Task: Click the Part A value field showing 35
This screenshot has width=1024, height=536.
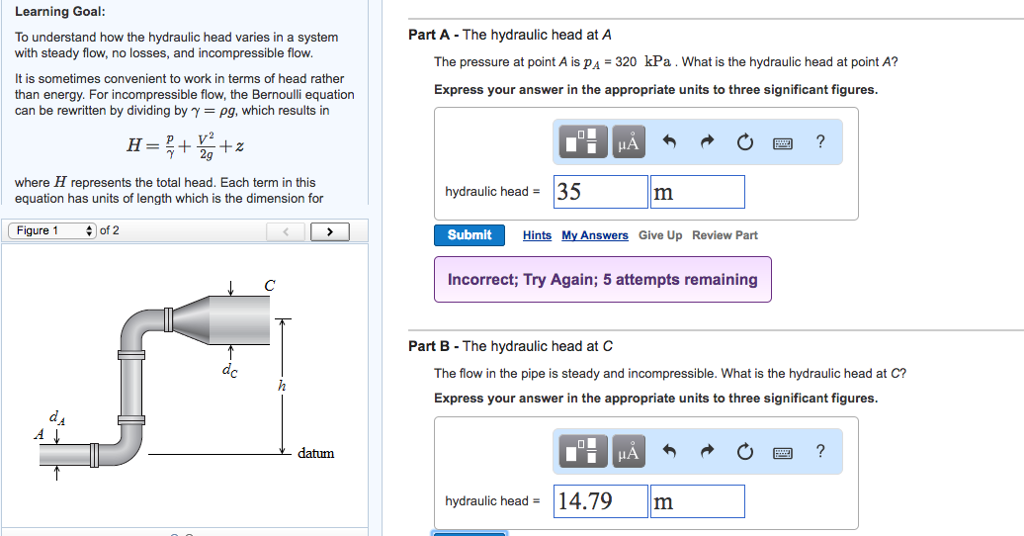Action: (x=600, y=192)
